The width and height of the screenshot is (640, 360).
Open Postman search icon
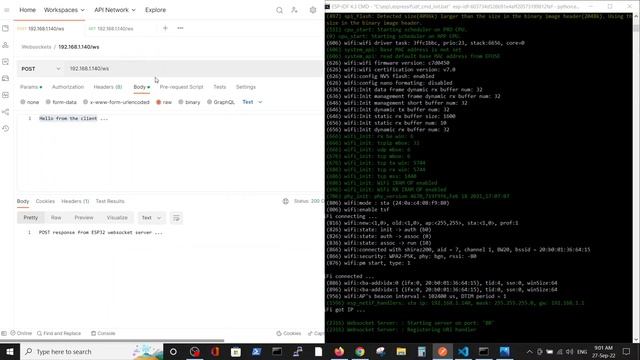pos(279,10)
